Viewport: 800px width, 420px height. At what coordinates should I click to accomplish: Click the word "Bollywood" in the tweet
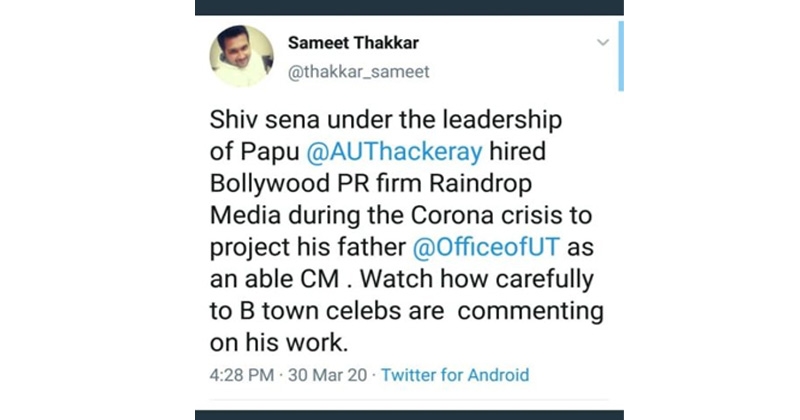click(x=260, y=186)
